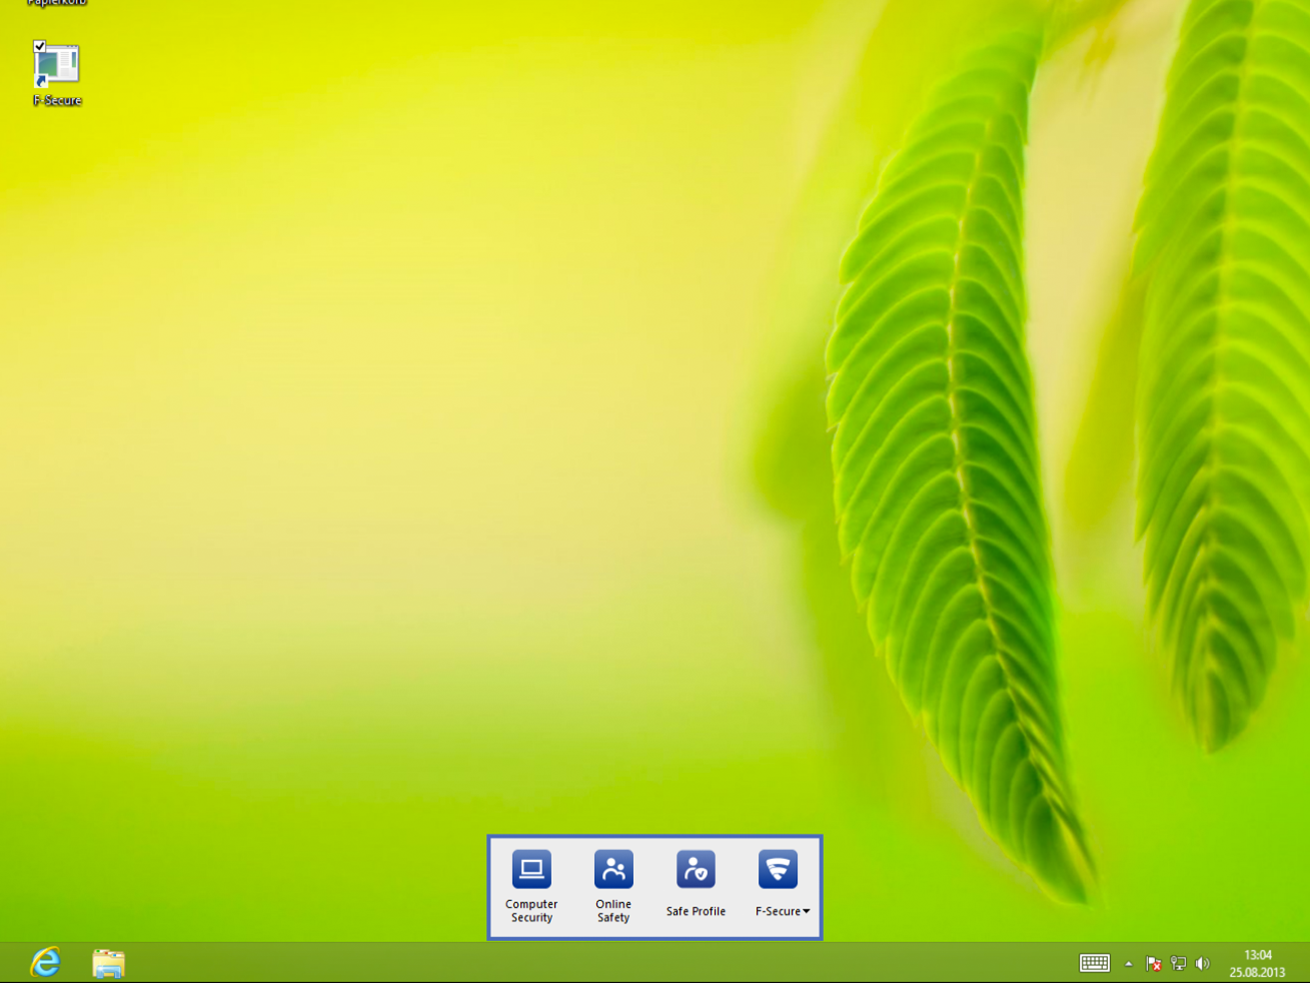Uncheck the F-Secure desktop shortcut checkbox
Screen dimensions: 1310x983
[x=39, y=46]
